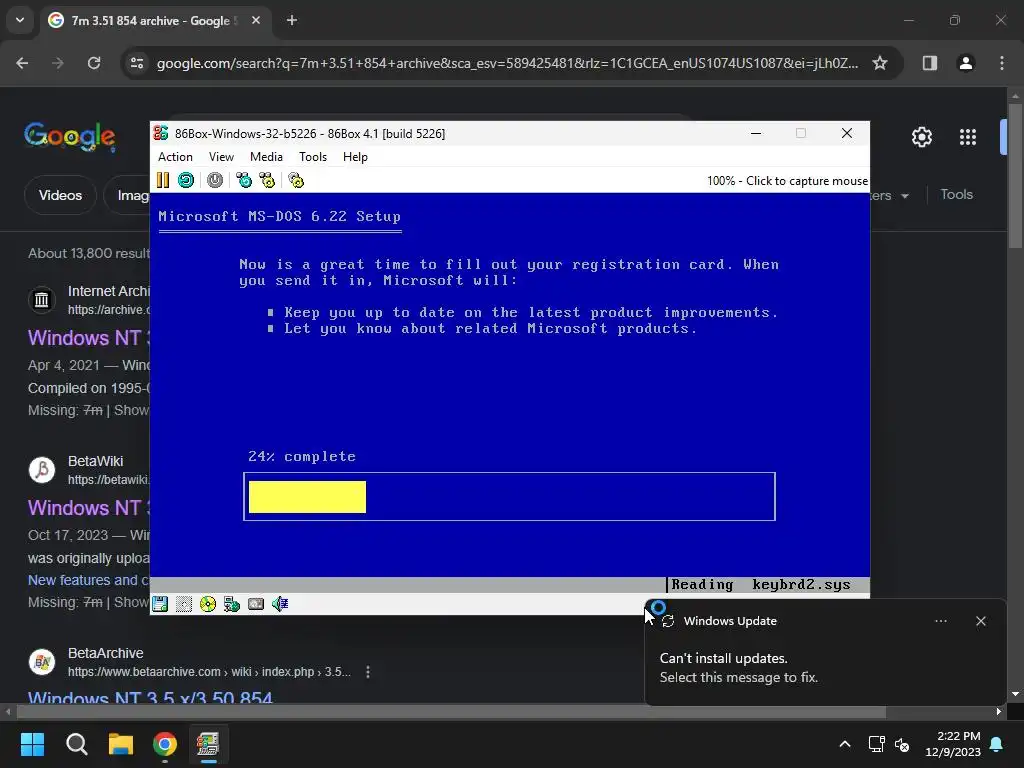Close the '7m 3.51 854 archive' tab
Screen dimensions: 1024x768
[x=256, y=20]
